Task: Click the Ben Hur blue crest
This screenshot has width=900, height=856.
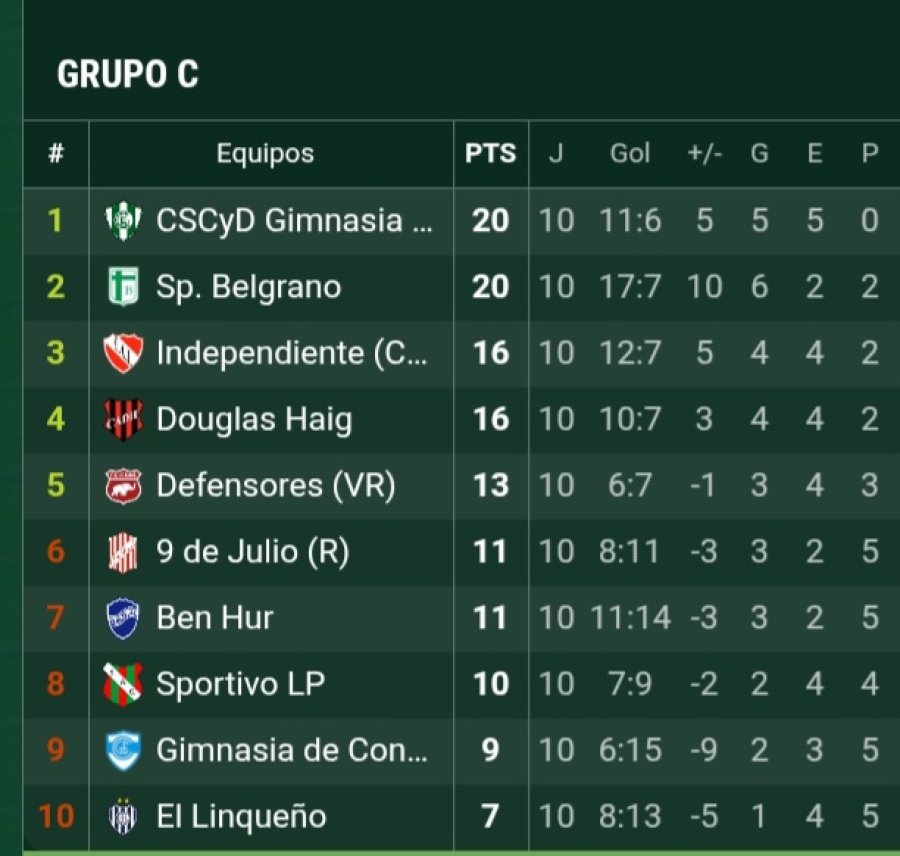Action: pyautogui.click(x=123, y=618)
